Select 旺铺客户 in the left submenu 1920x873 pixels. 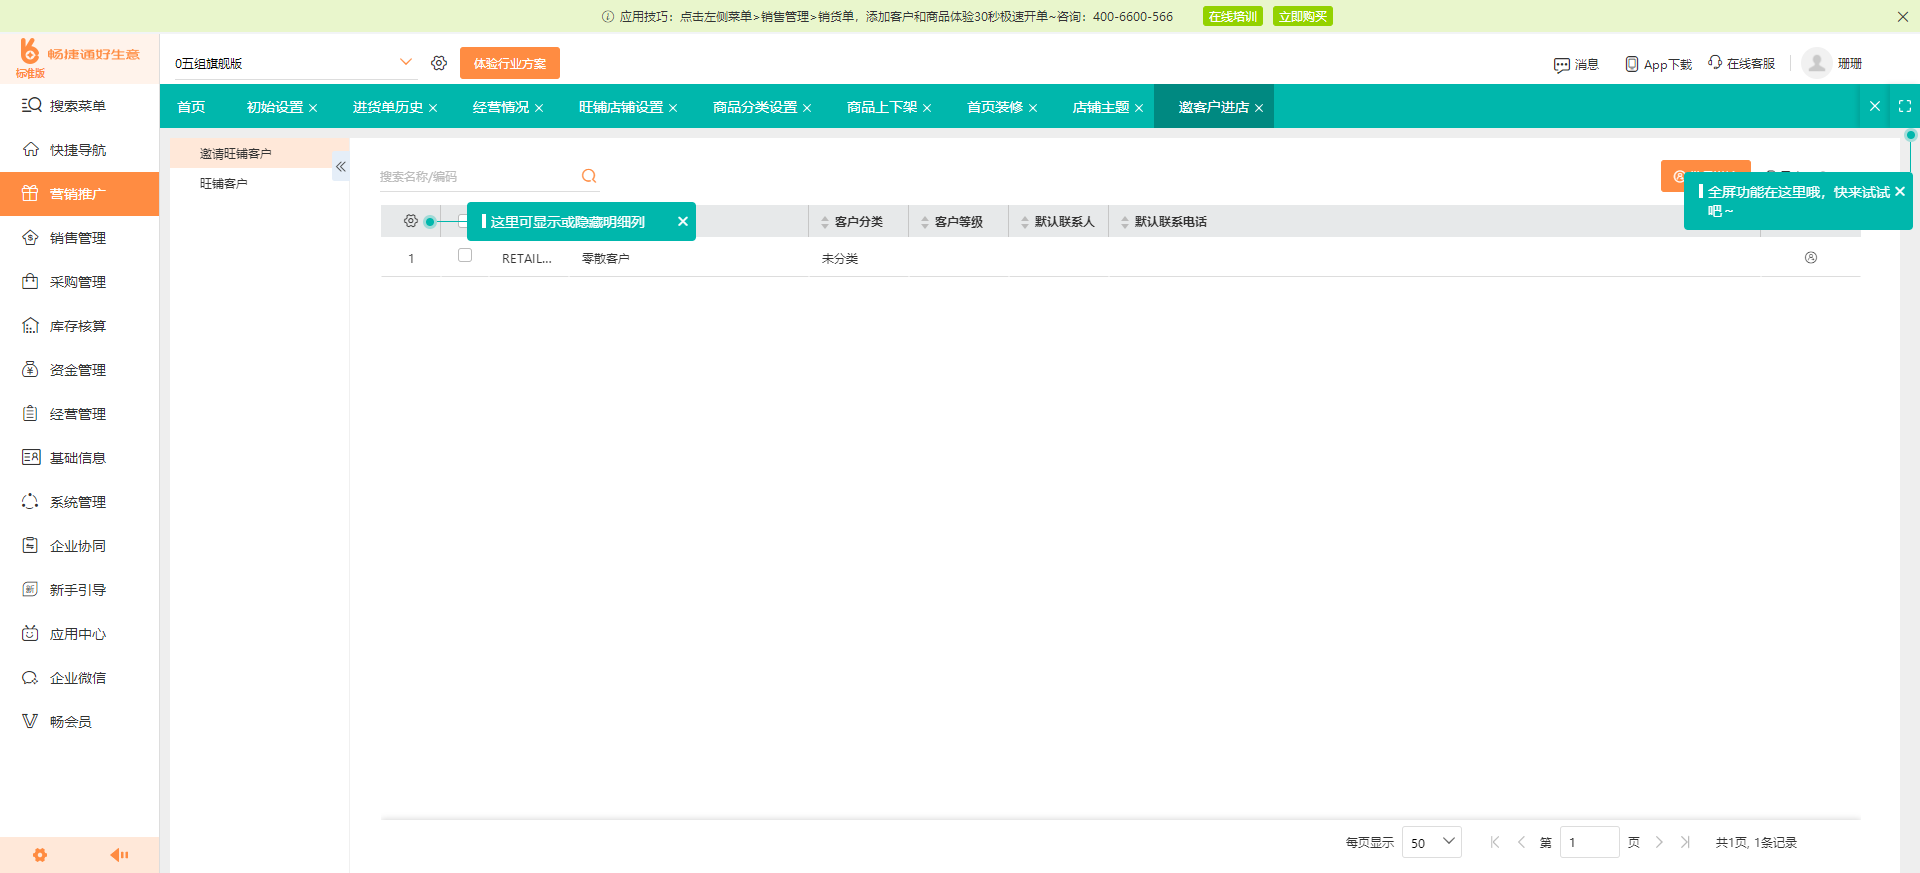(x=224, y=183)
